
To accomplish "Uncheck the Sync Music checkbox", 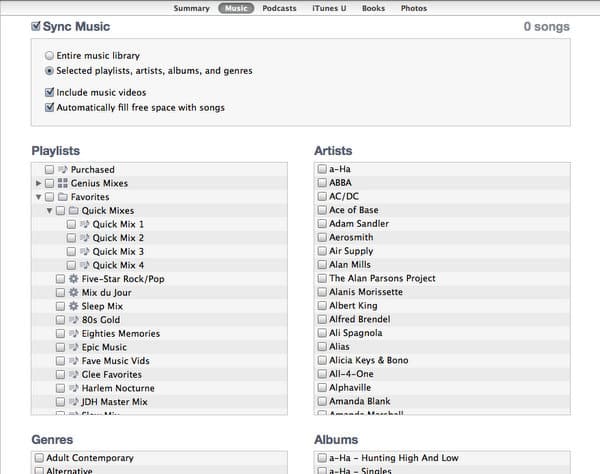I will click(36, 26).
